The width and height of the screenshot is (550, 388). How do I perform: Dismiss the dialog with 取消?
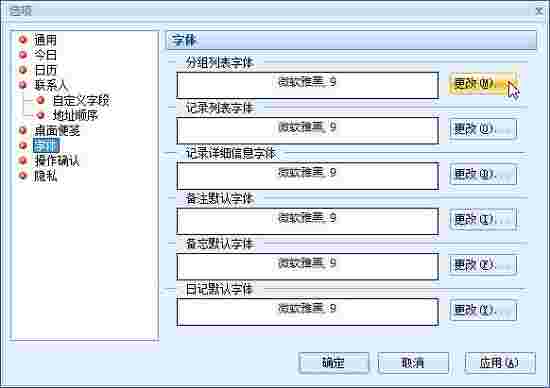coord(413,363)
